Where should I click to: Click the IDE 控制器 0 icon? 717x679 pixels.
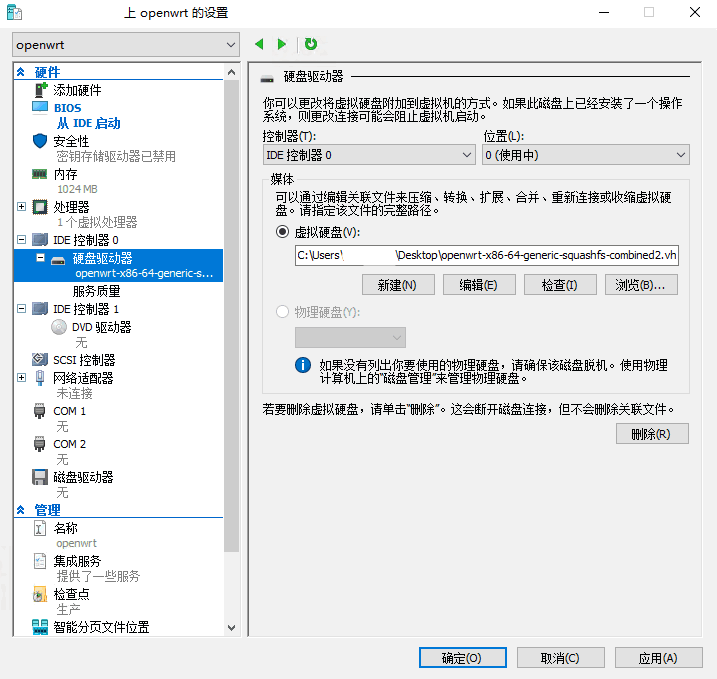pyautogui.click(x=40, y=240)
